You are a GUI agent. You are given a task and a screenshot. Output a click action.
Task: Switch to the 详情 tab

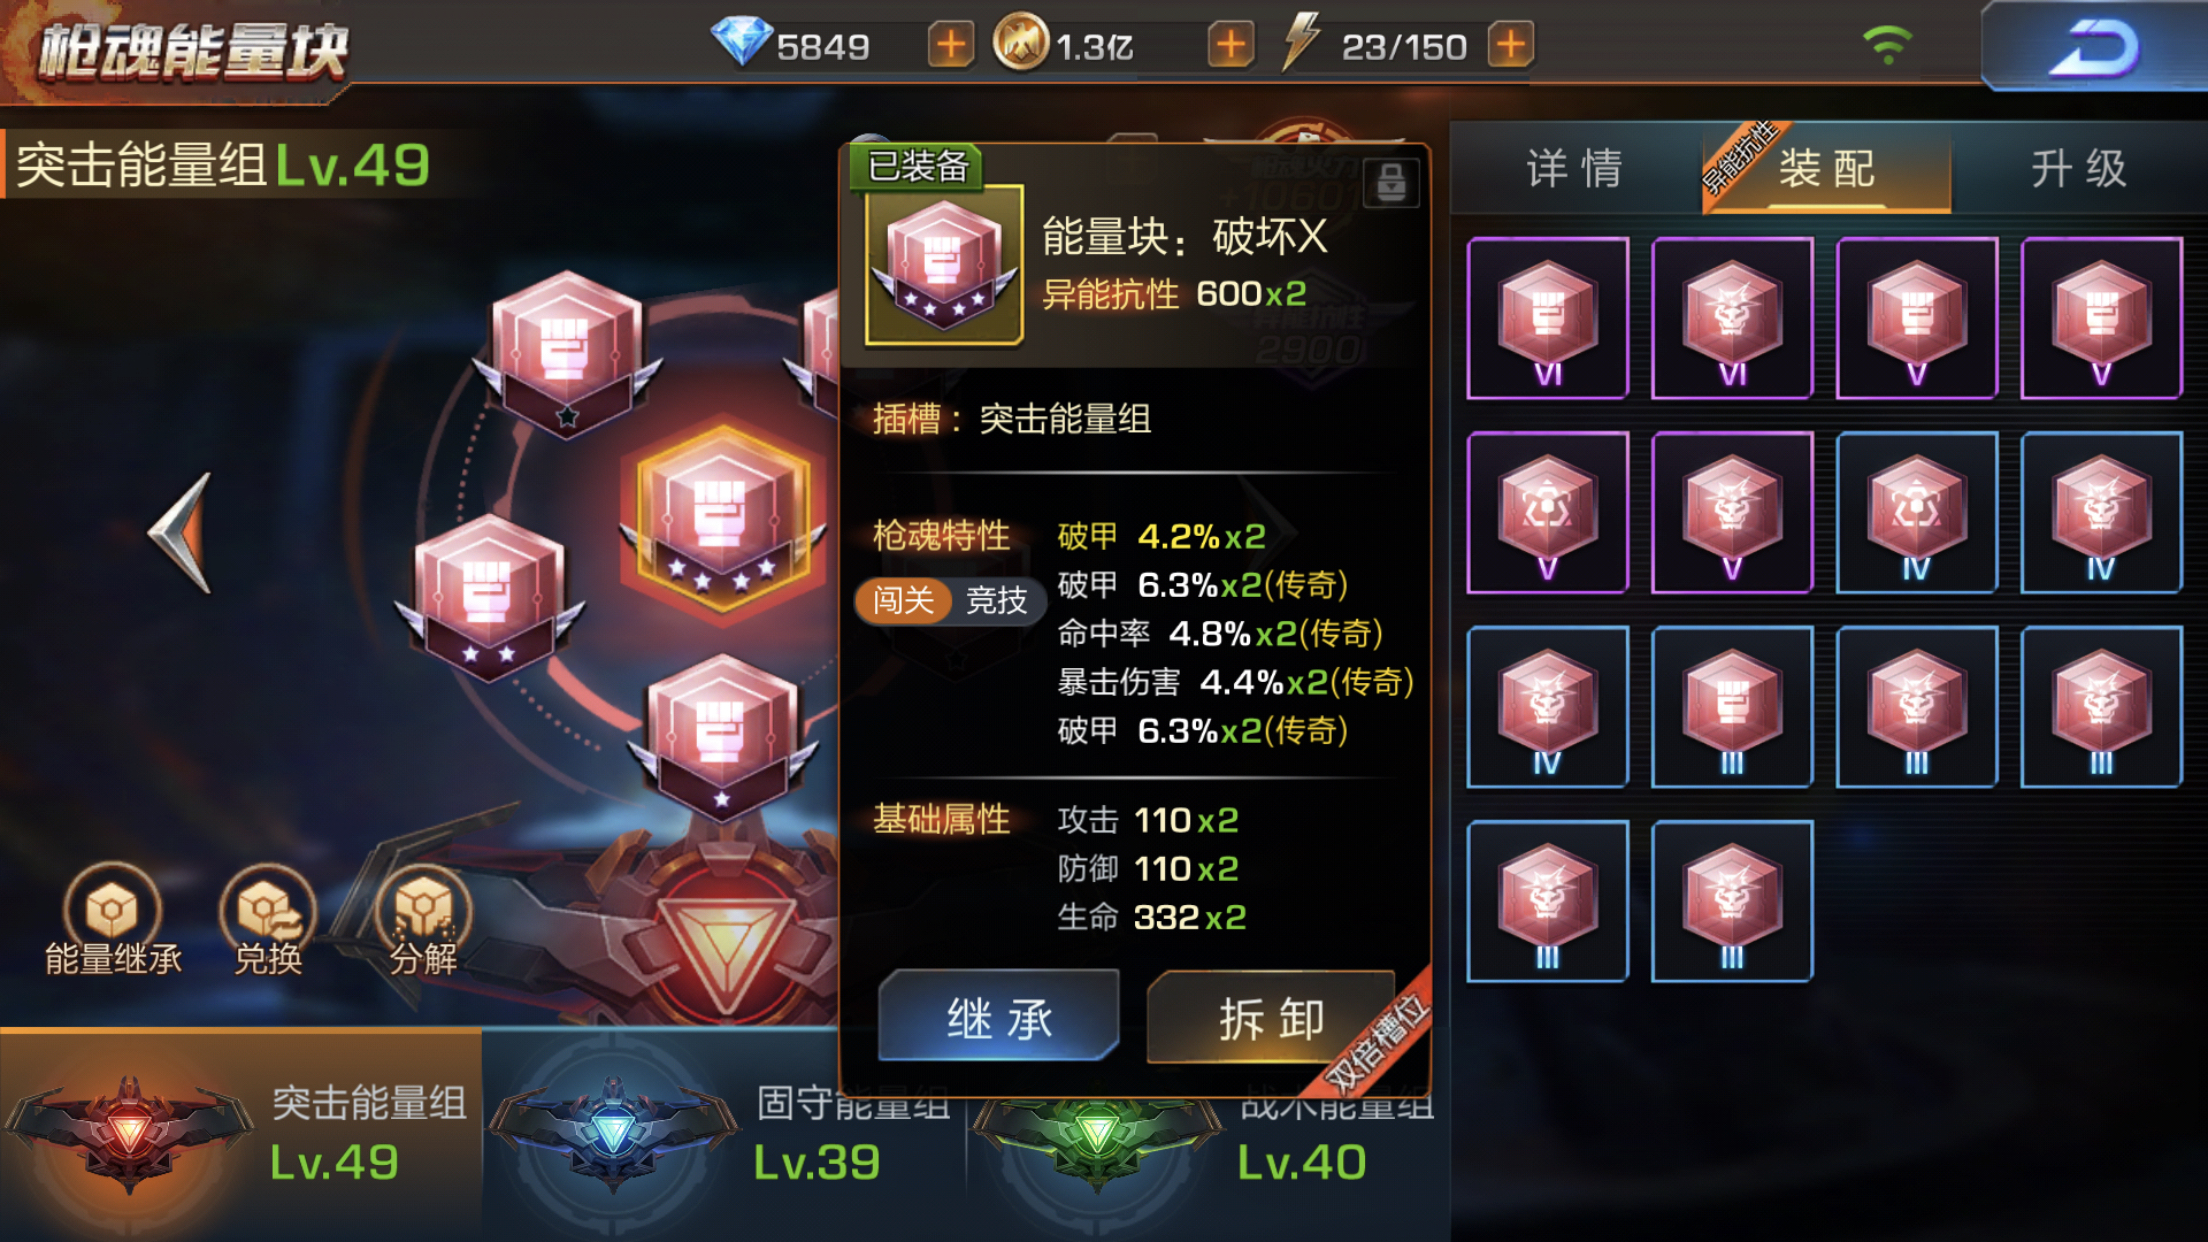click(1574, 168)
